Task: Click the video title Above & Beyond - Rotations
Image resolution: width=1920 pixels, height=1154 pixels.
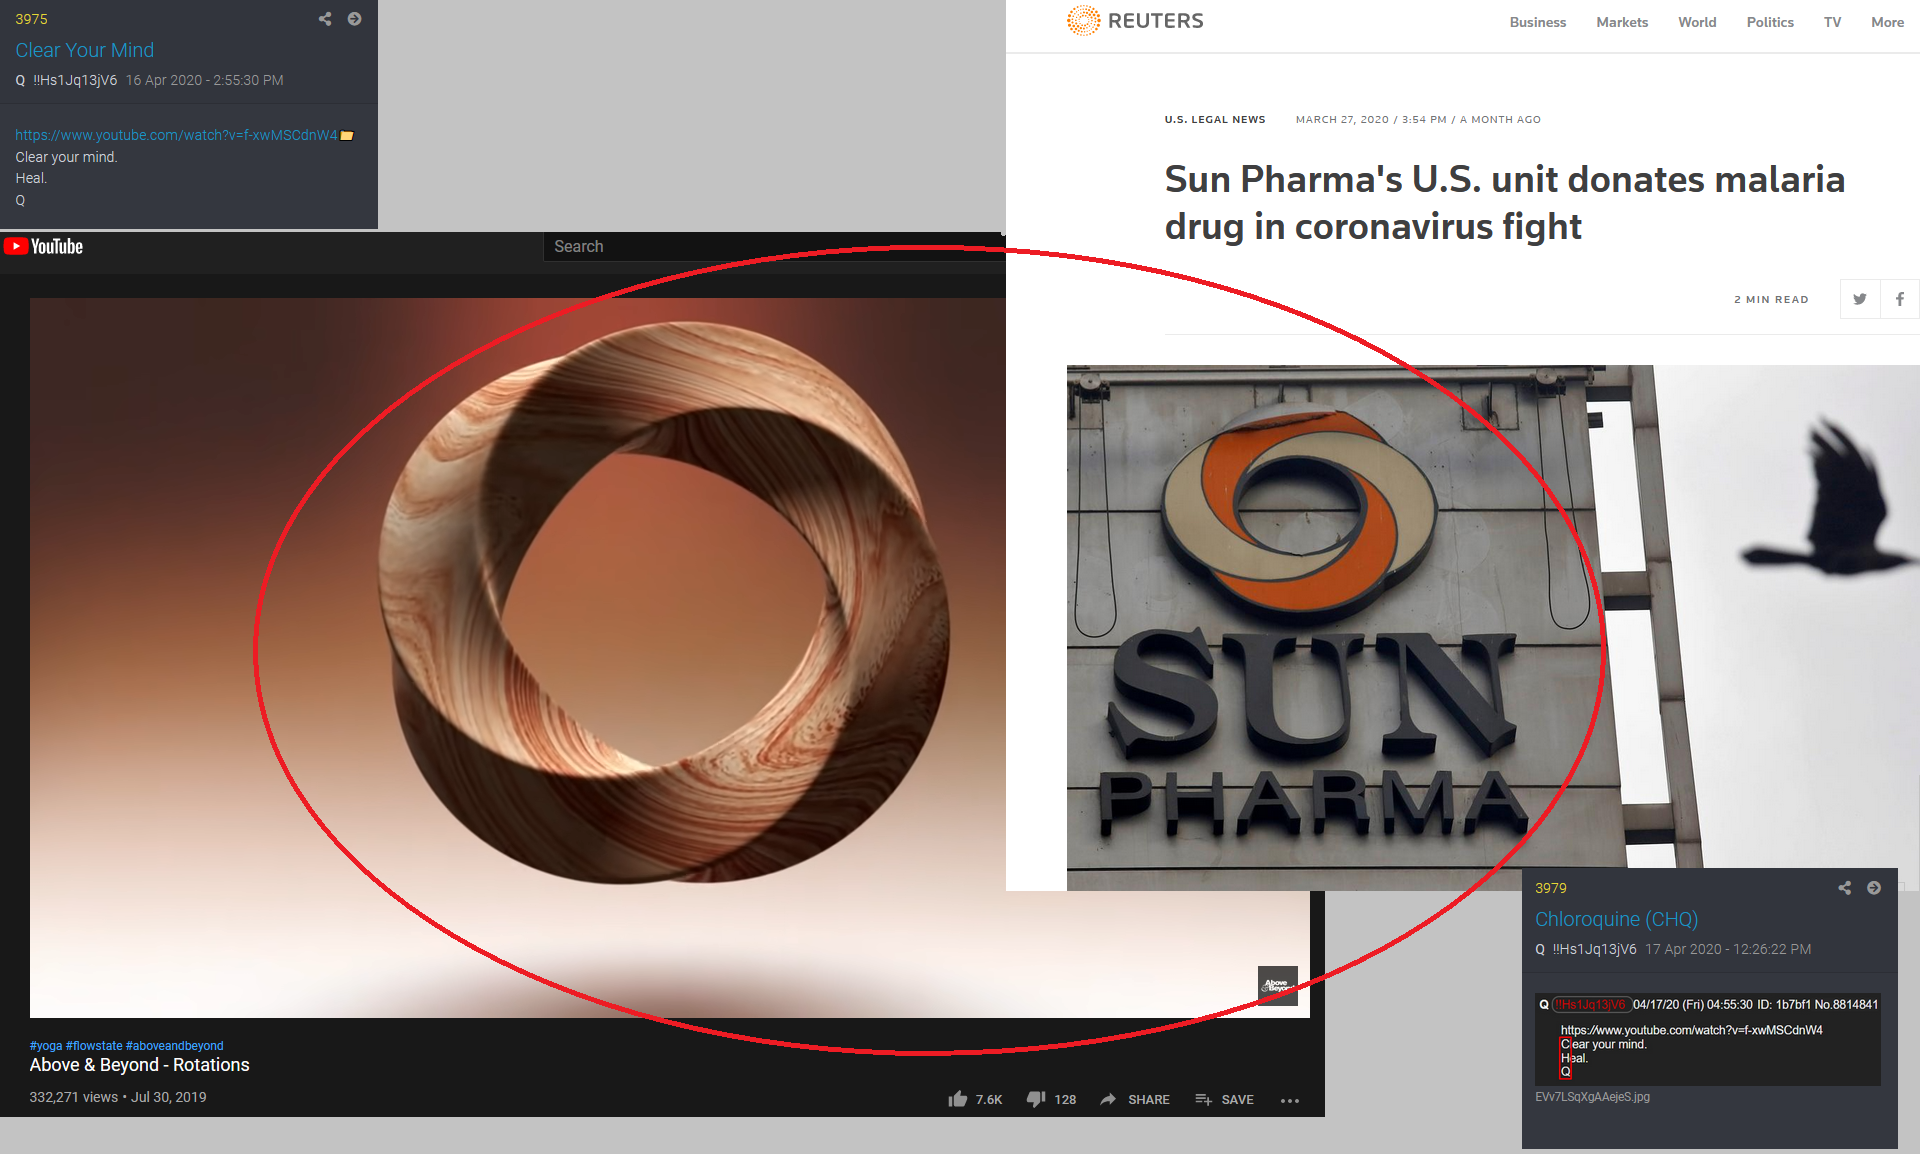Action: (x=140, y=1065)
